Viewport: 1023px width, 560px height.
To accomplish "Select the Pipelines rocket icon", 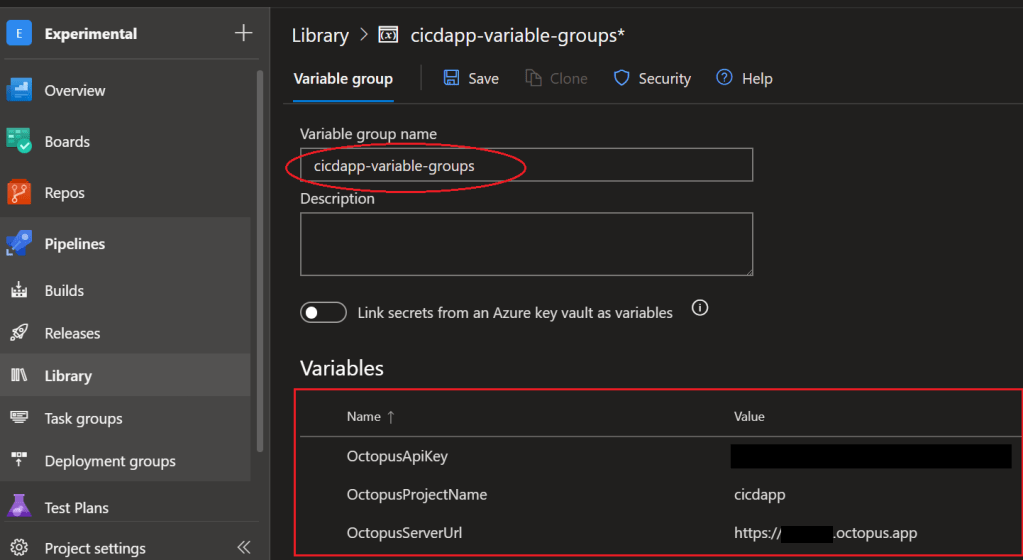I will point(20,243).
